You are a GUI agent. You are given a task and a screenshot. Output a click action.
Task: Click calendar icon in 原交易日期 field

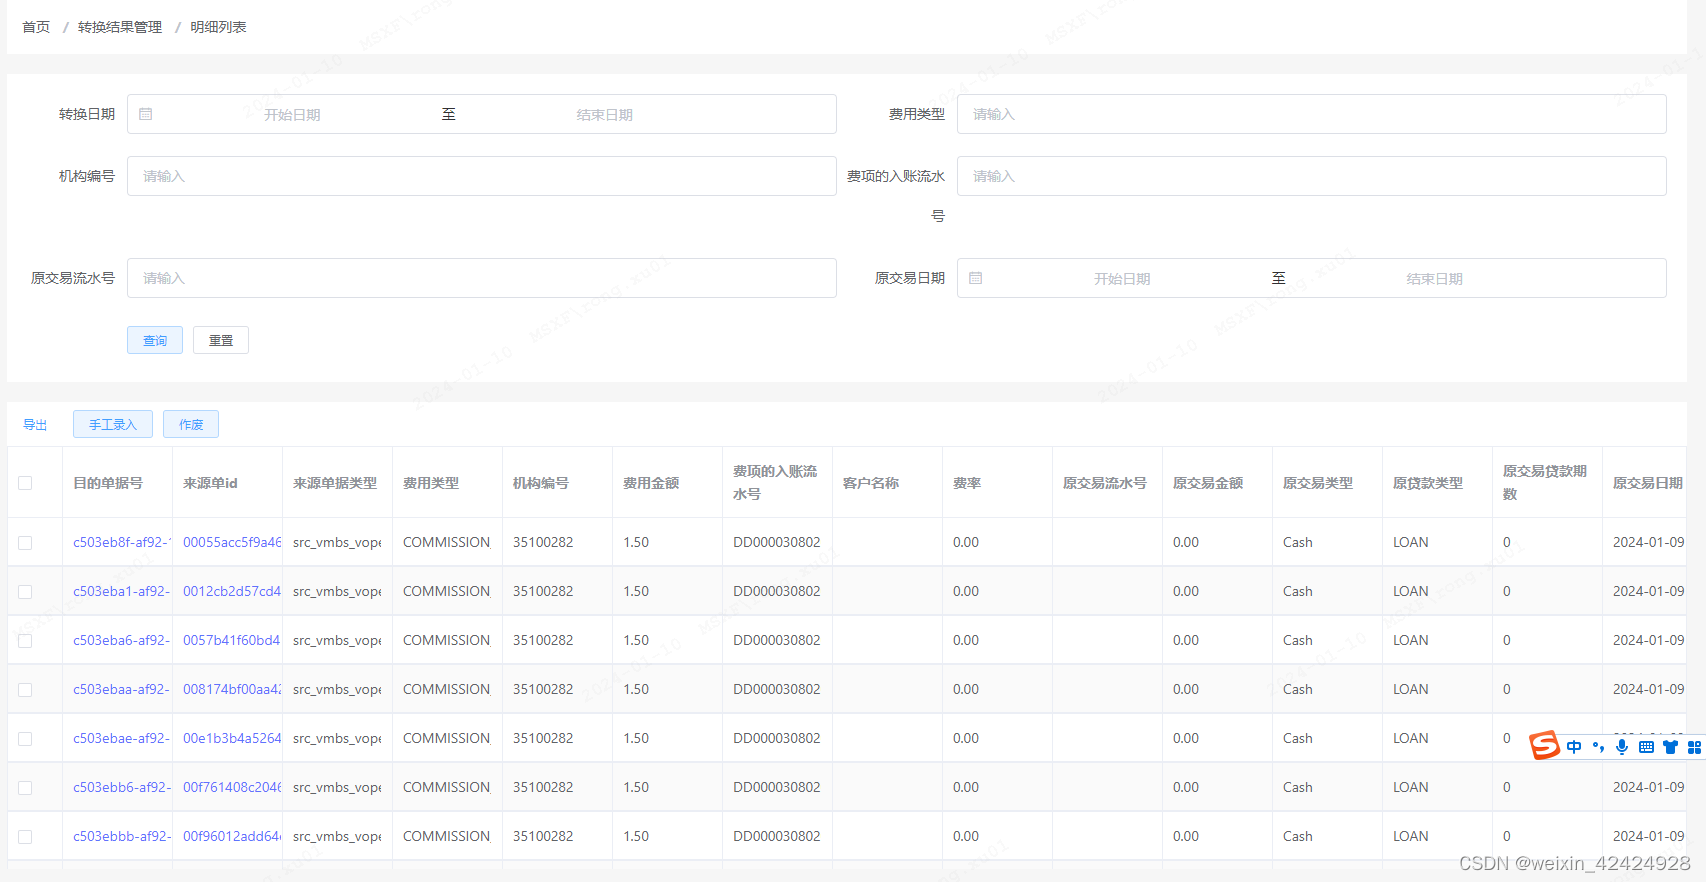pyautogui.click(x=976, y=278)
